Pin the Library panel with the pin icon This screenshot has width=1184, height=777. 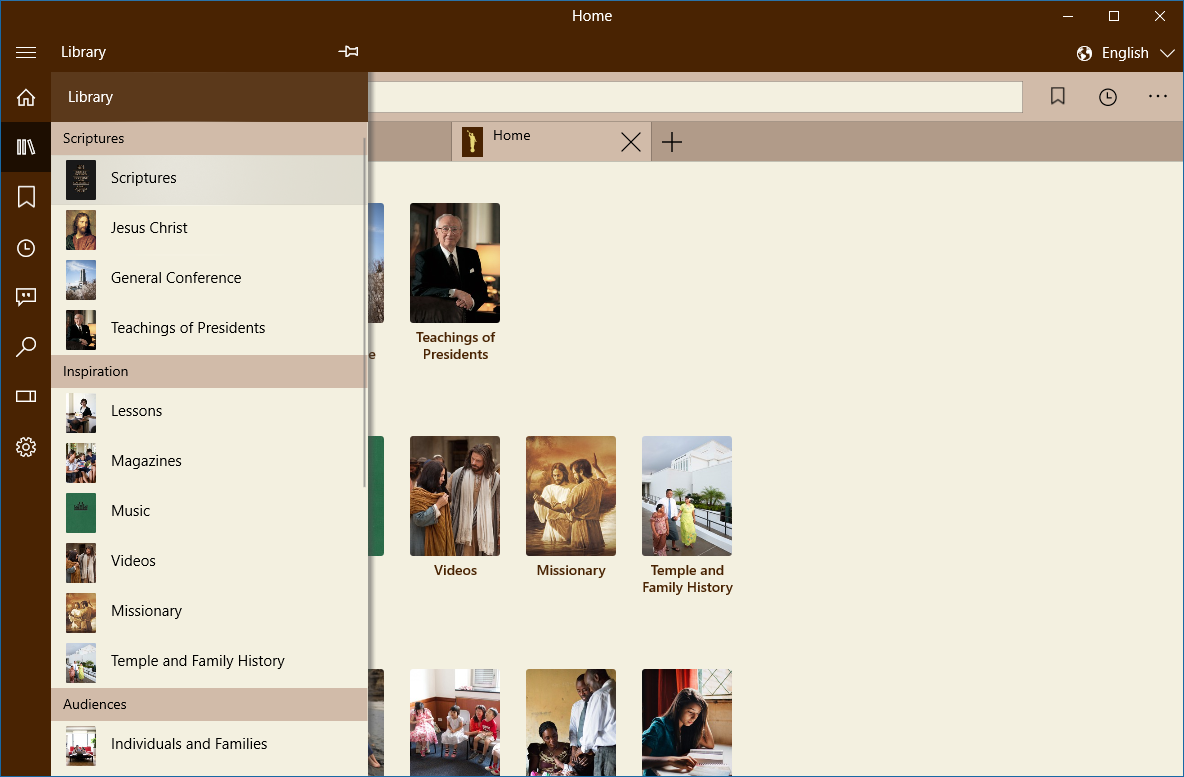coord(348,51)
